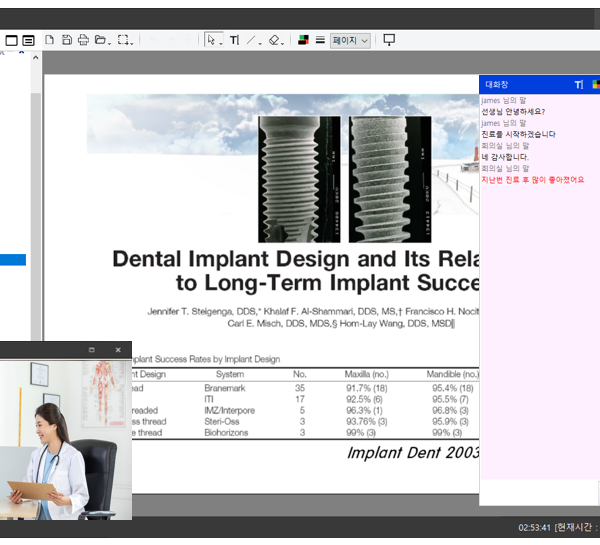Click the 'Steri-Oss' table cell
Screen dimensions: 600x545
point(222,421)
